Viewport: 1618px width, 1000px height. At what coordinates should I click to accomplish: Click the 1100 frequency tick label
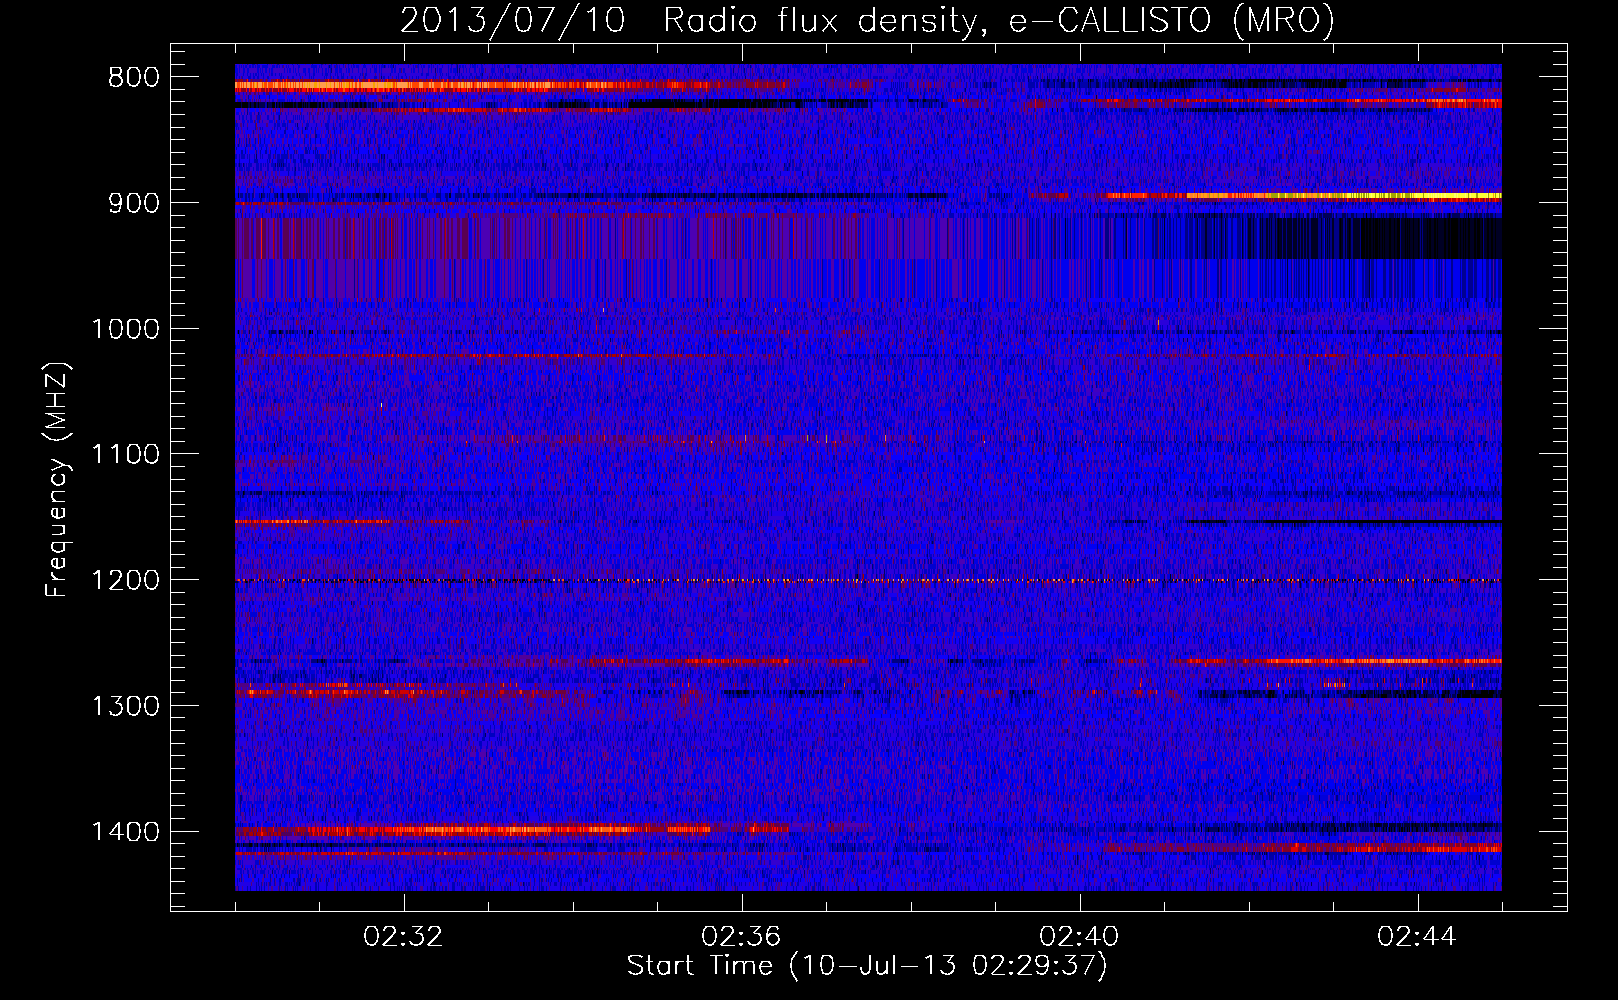tap(125, 455)
